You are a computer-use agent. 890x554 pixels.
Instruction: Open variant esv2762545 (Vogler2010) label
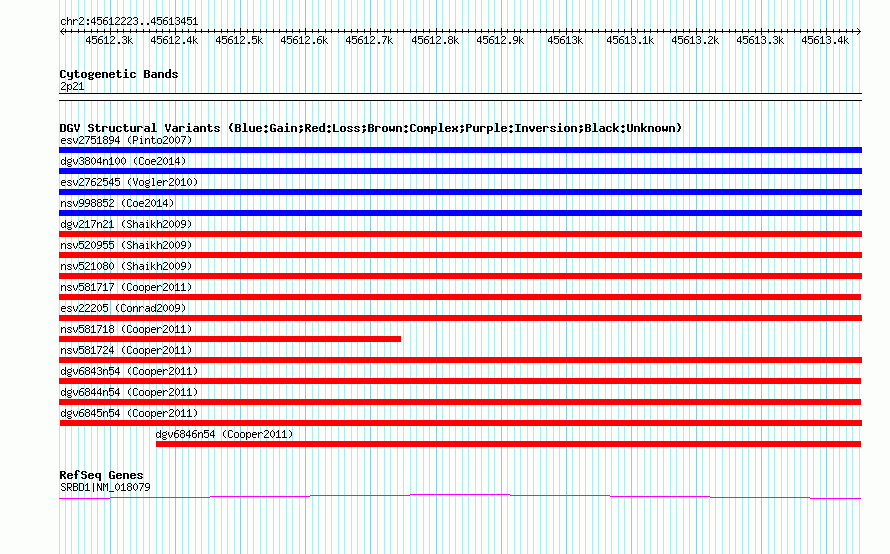point(129,182)
